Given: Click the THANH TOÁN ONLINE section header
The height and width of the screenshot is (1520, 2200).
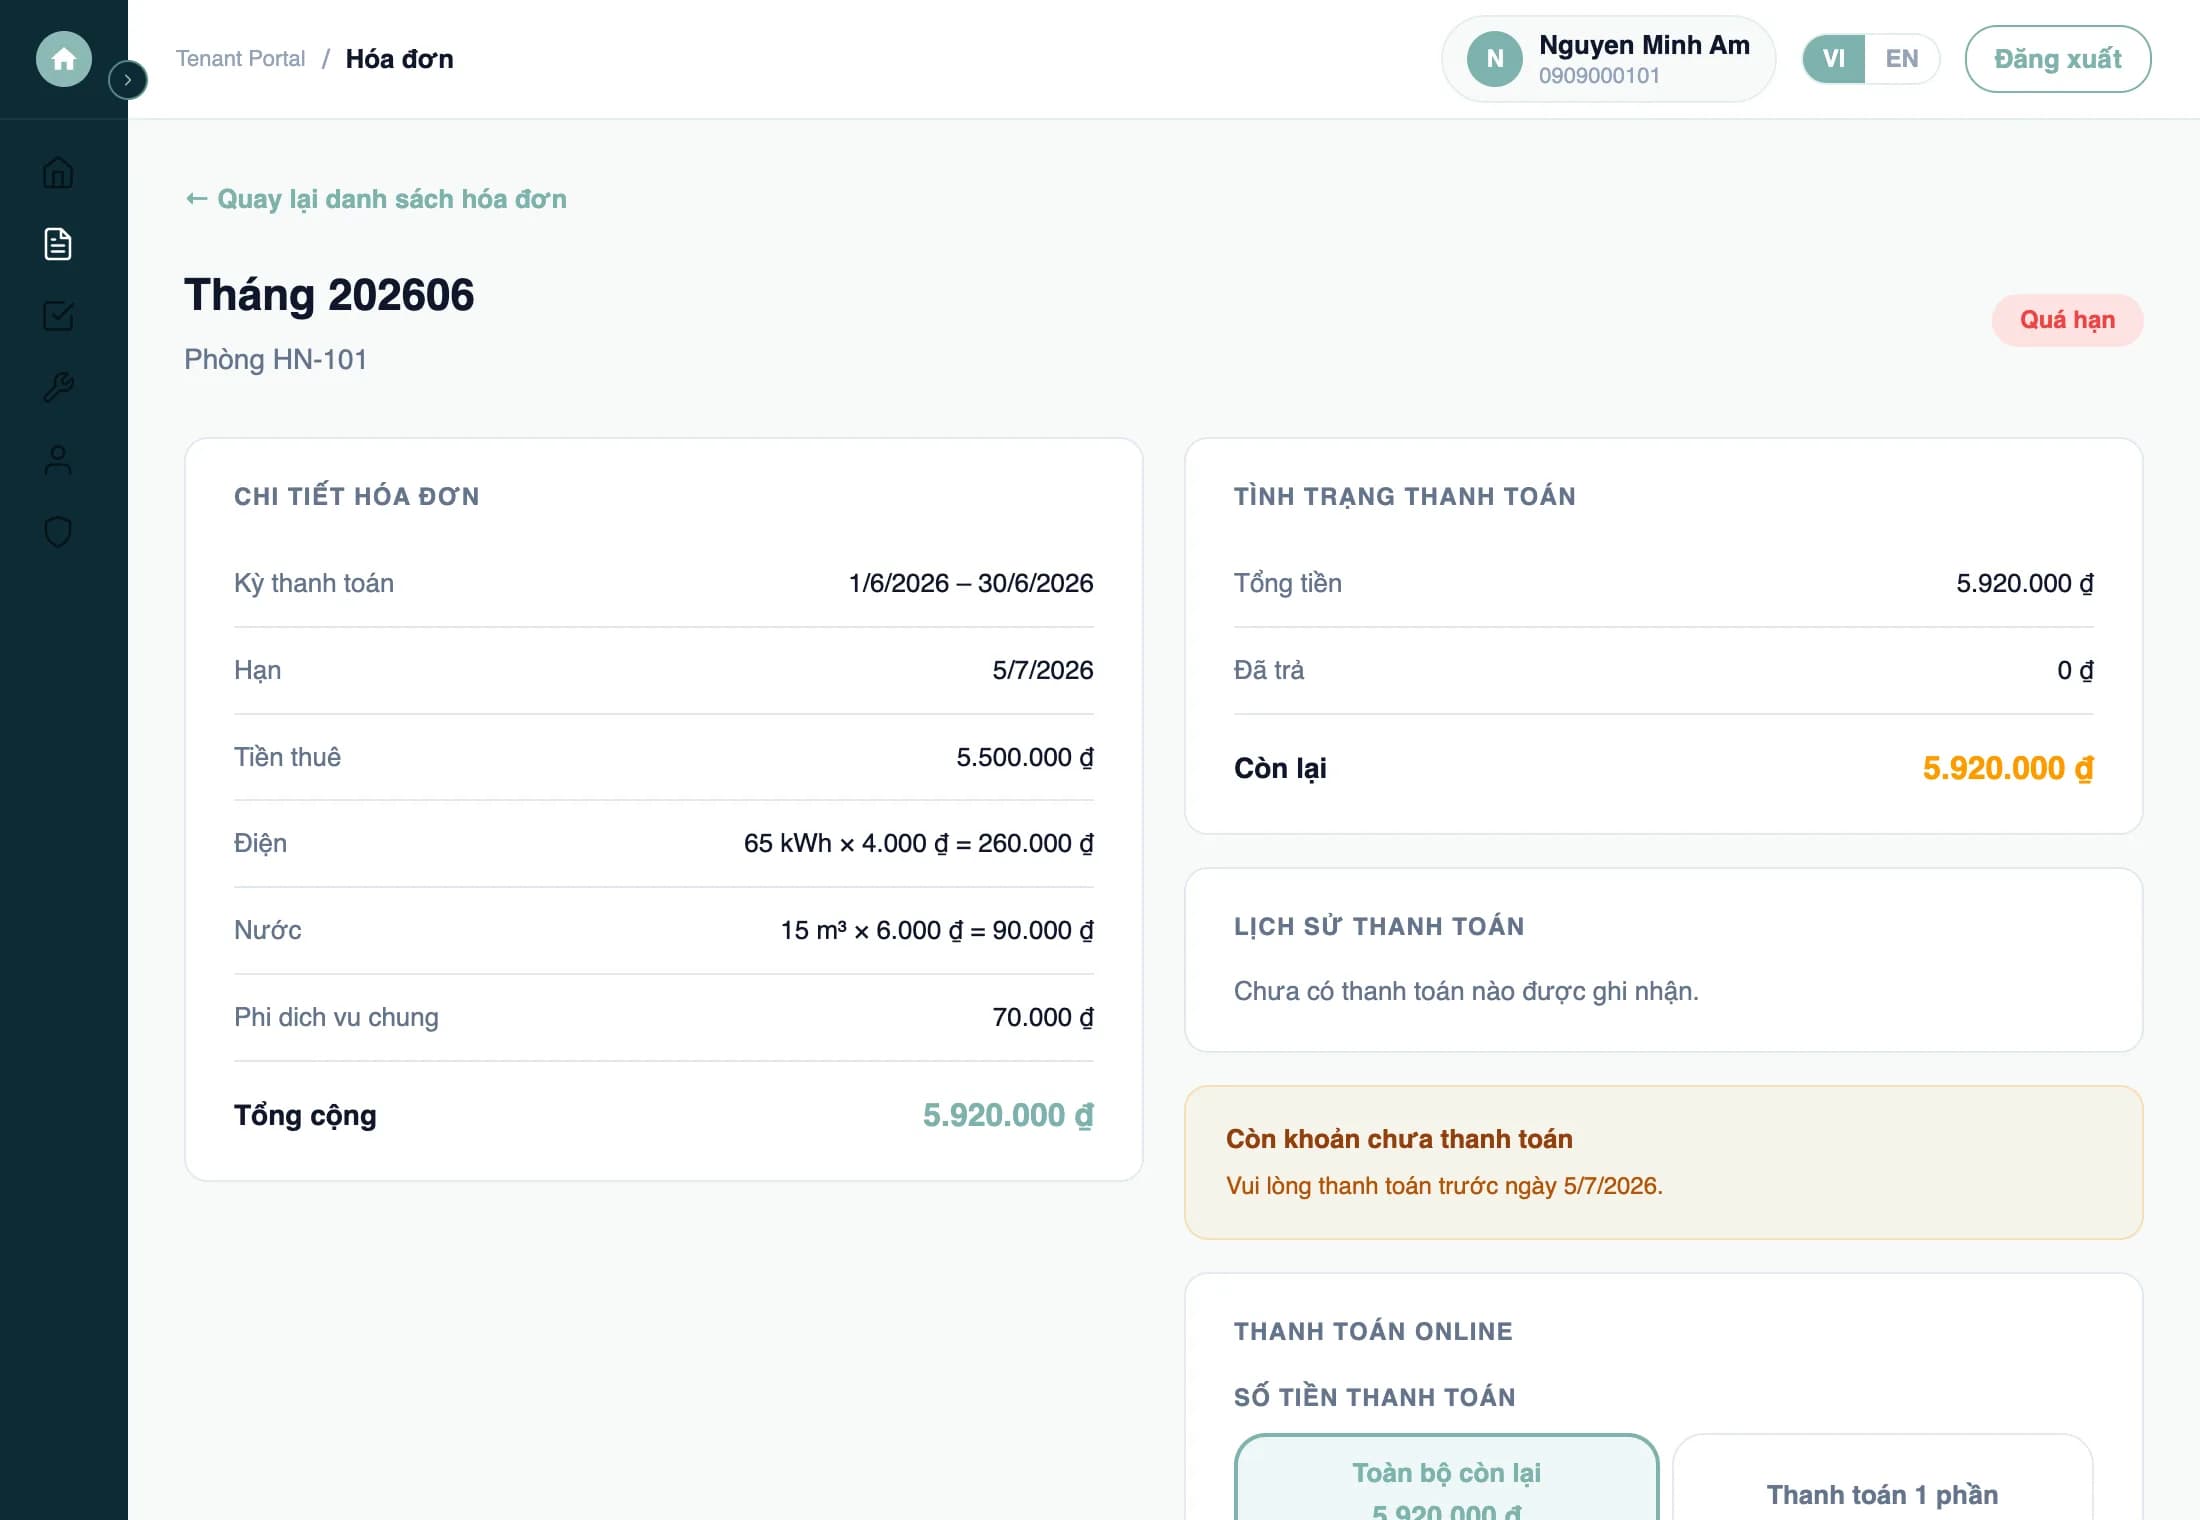Looking at the screenshot, I should (x=1373, y=1331).
